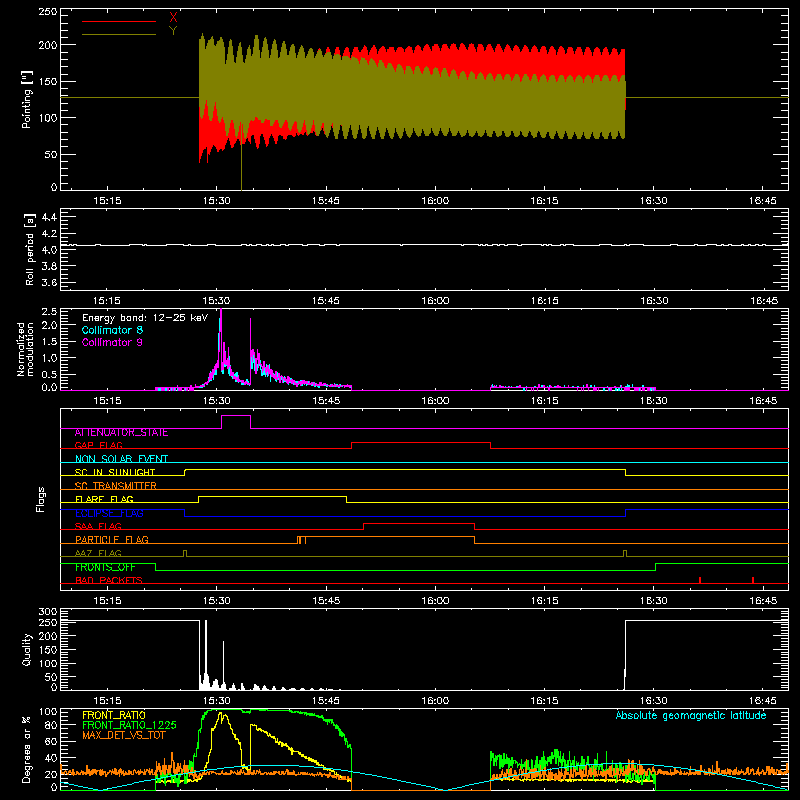
Task: Click the raised FLARE_FLAG segment
Action: (272, 496)
